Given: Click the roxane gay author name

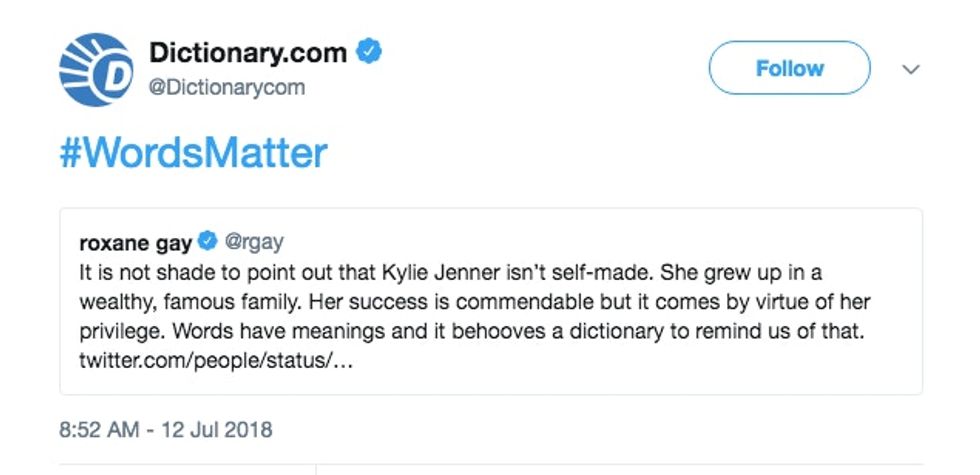Looking at the screenshot, I should point(135,242).
